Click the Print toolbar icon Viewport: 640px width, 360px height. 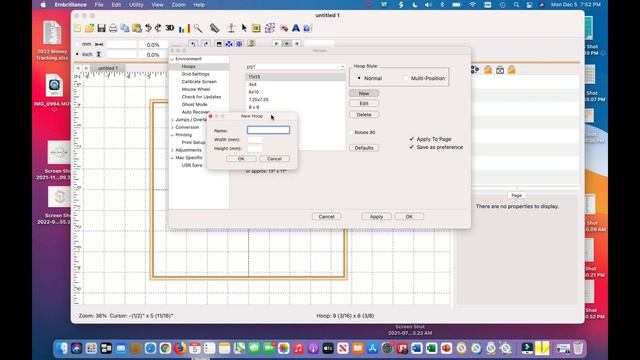(113, 28)
